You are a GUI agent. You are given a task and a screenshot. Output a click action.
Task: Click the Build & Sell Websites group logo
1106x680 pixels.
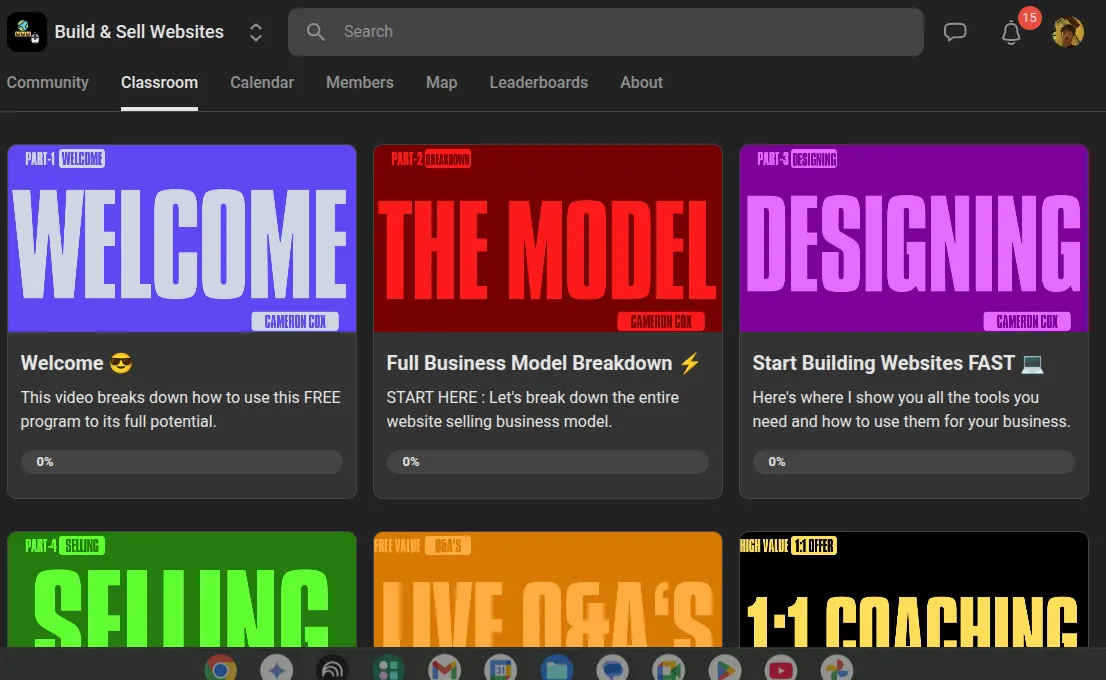pos(27,32)
